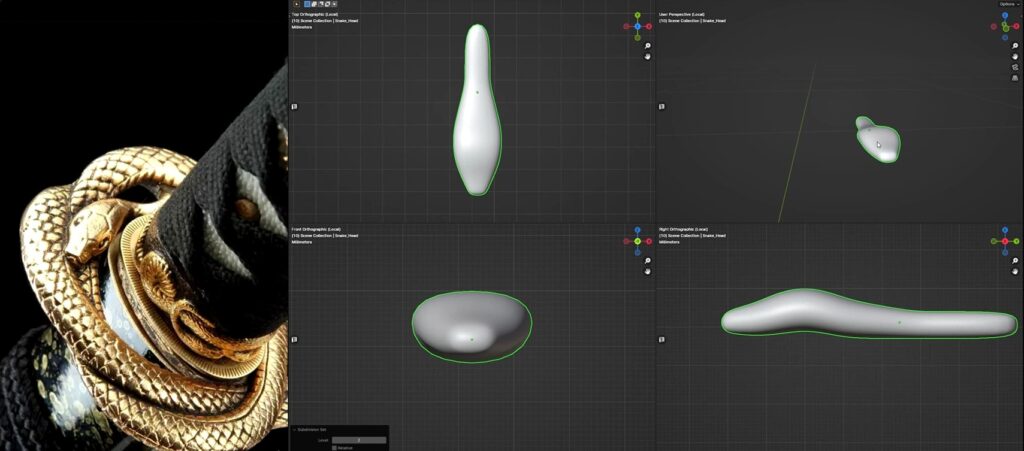The width and height of the screenshot is (1024, 451).
Task: Click the golden snake reference image
Action: (144, 225)
